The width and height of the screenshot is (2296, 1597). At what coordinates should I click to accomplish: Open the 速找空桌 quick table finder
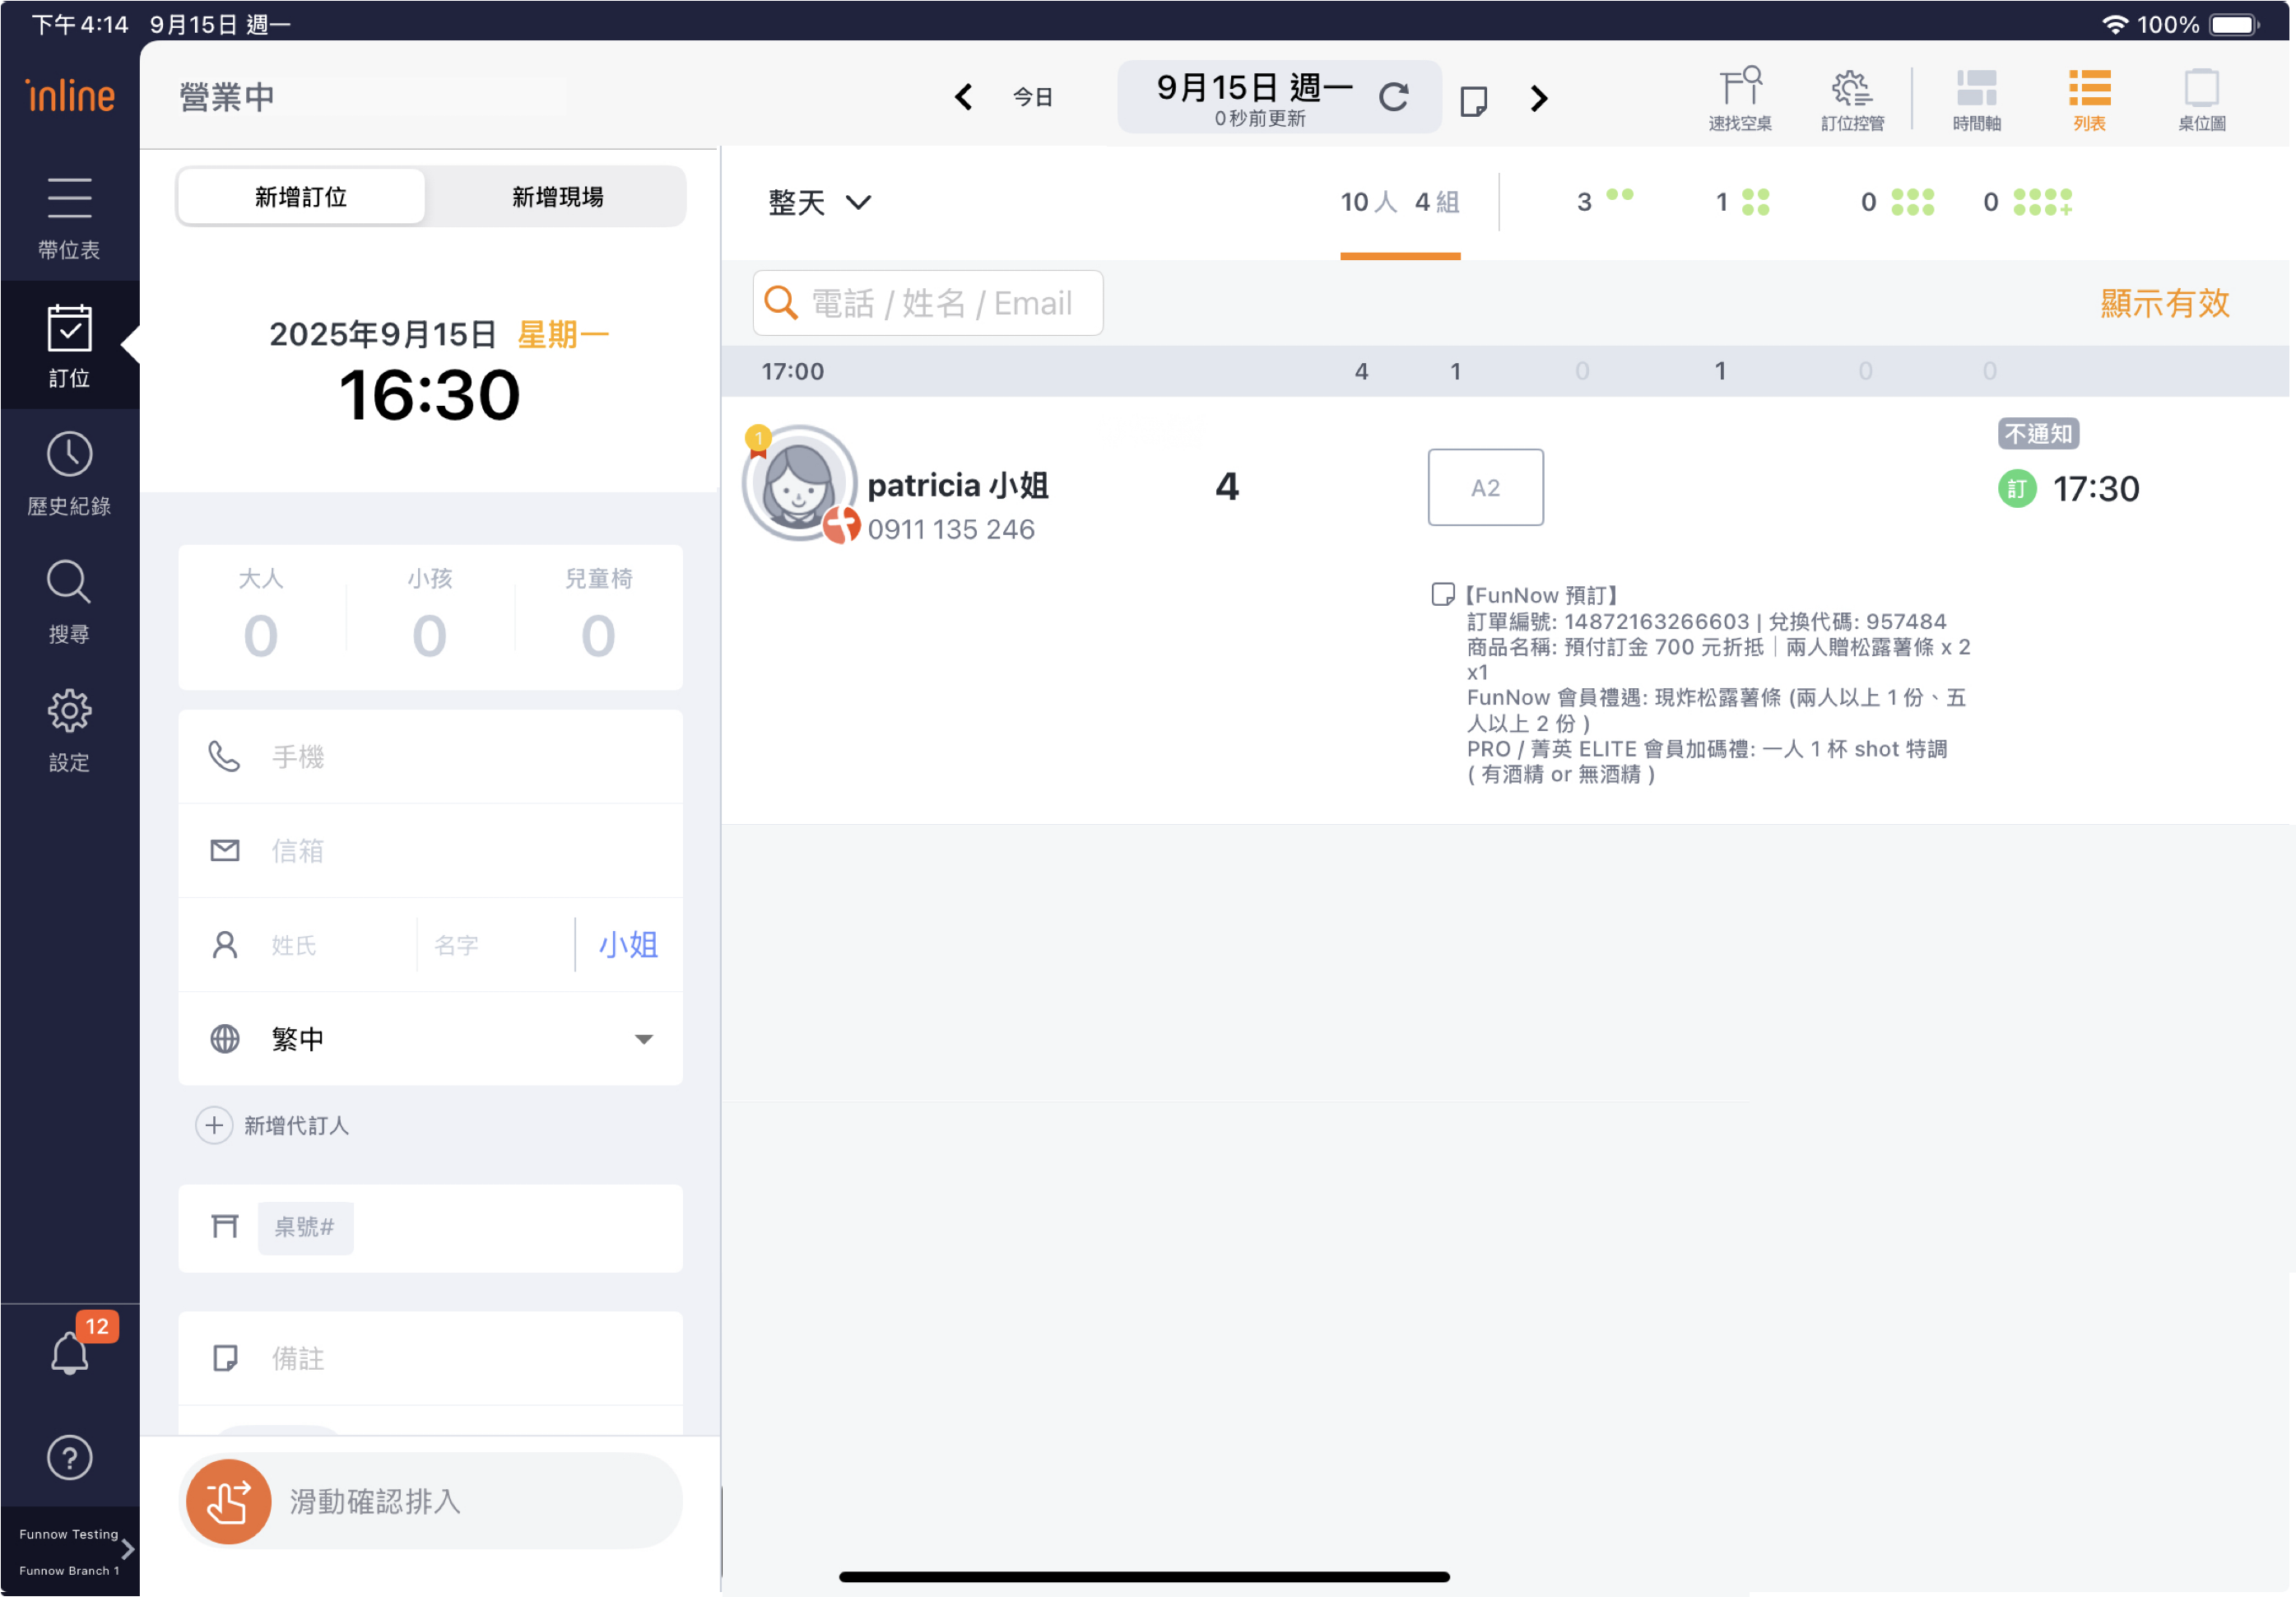pos(1739,99)
